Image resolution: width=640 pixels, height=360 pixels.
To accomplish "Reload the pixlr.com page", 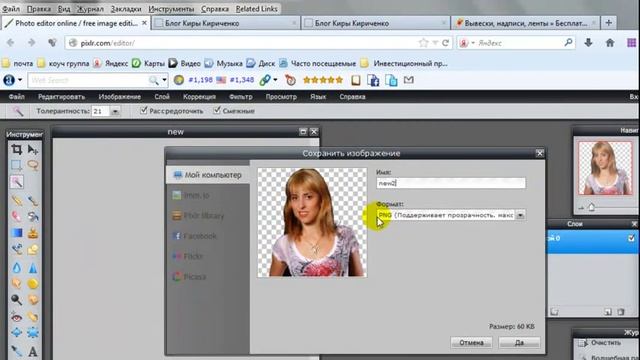I will 446,43.
